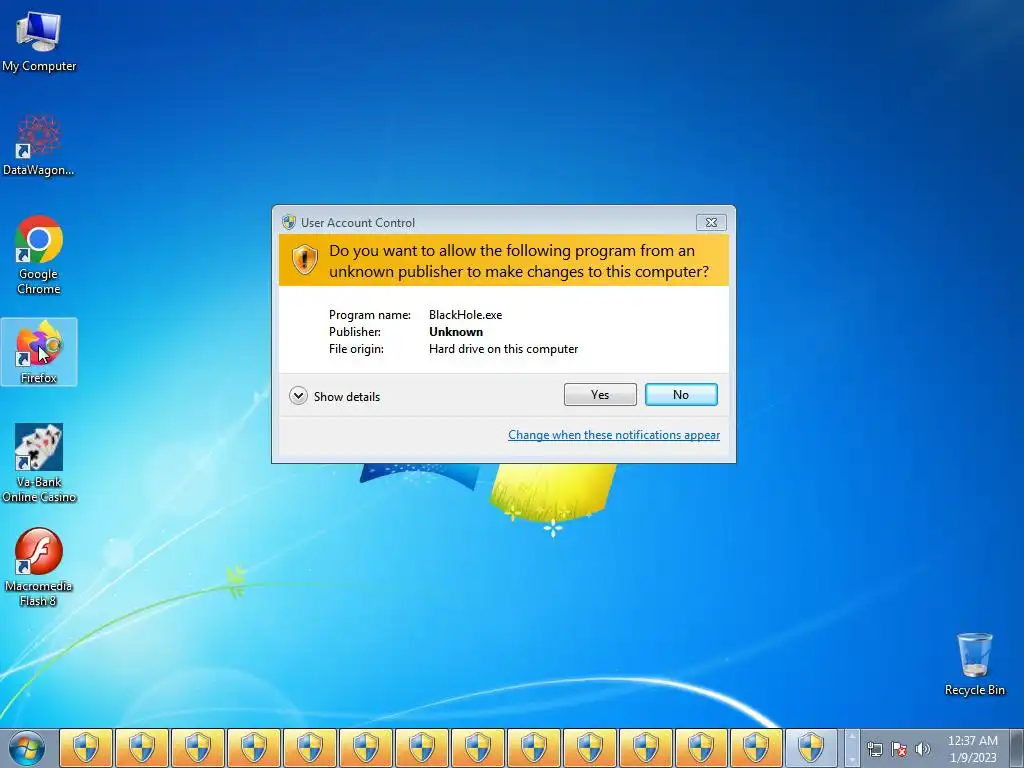The width and height of the screenshot is (1024, 768).
Task: Click the Firefox desktop shortcut
Action: click(39, 352)
